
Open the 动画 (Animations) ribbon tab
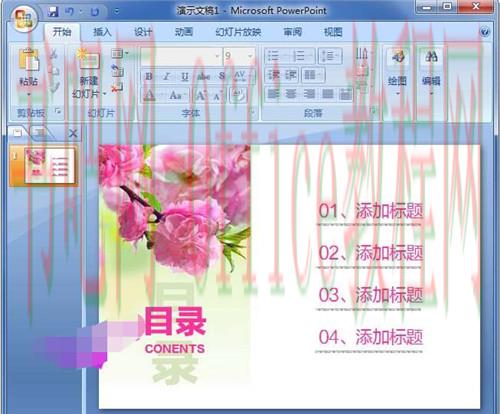pos(184,32)
